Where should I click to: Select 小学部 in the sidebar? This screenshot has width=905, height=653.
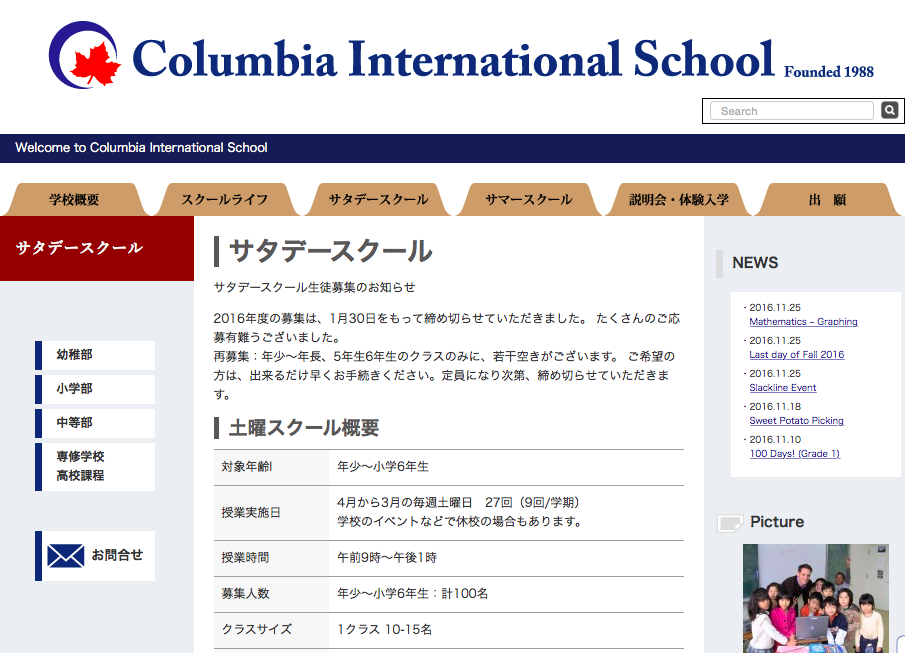coord(95,389)
